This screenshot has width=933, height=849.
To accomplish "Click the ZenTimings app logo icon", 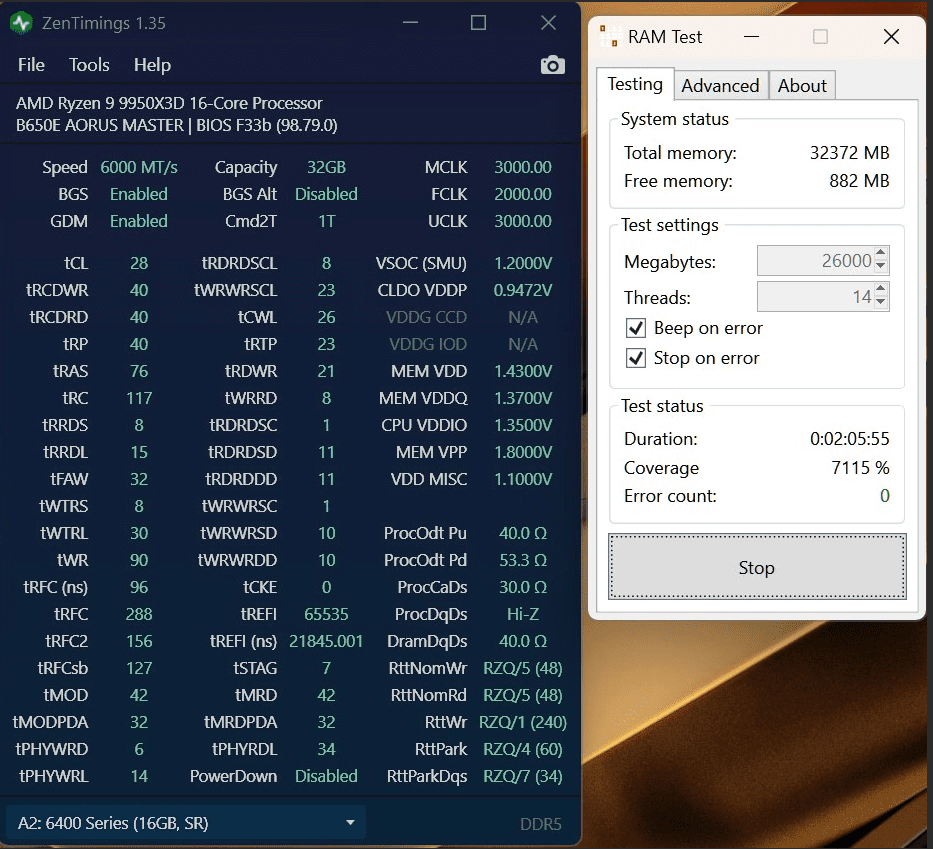I will [22, 23].
